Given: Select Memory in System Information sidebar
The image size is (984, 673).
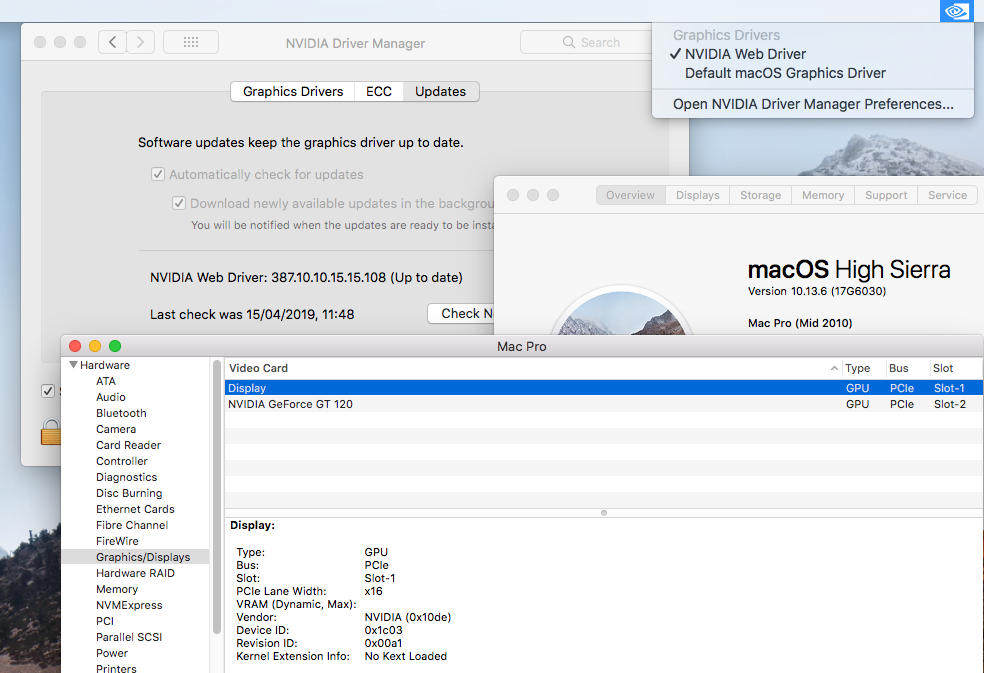Looking at the screenshot, I should pos(117,589).
